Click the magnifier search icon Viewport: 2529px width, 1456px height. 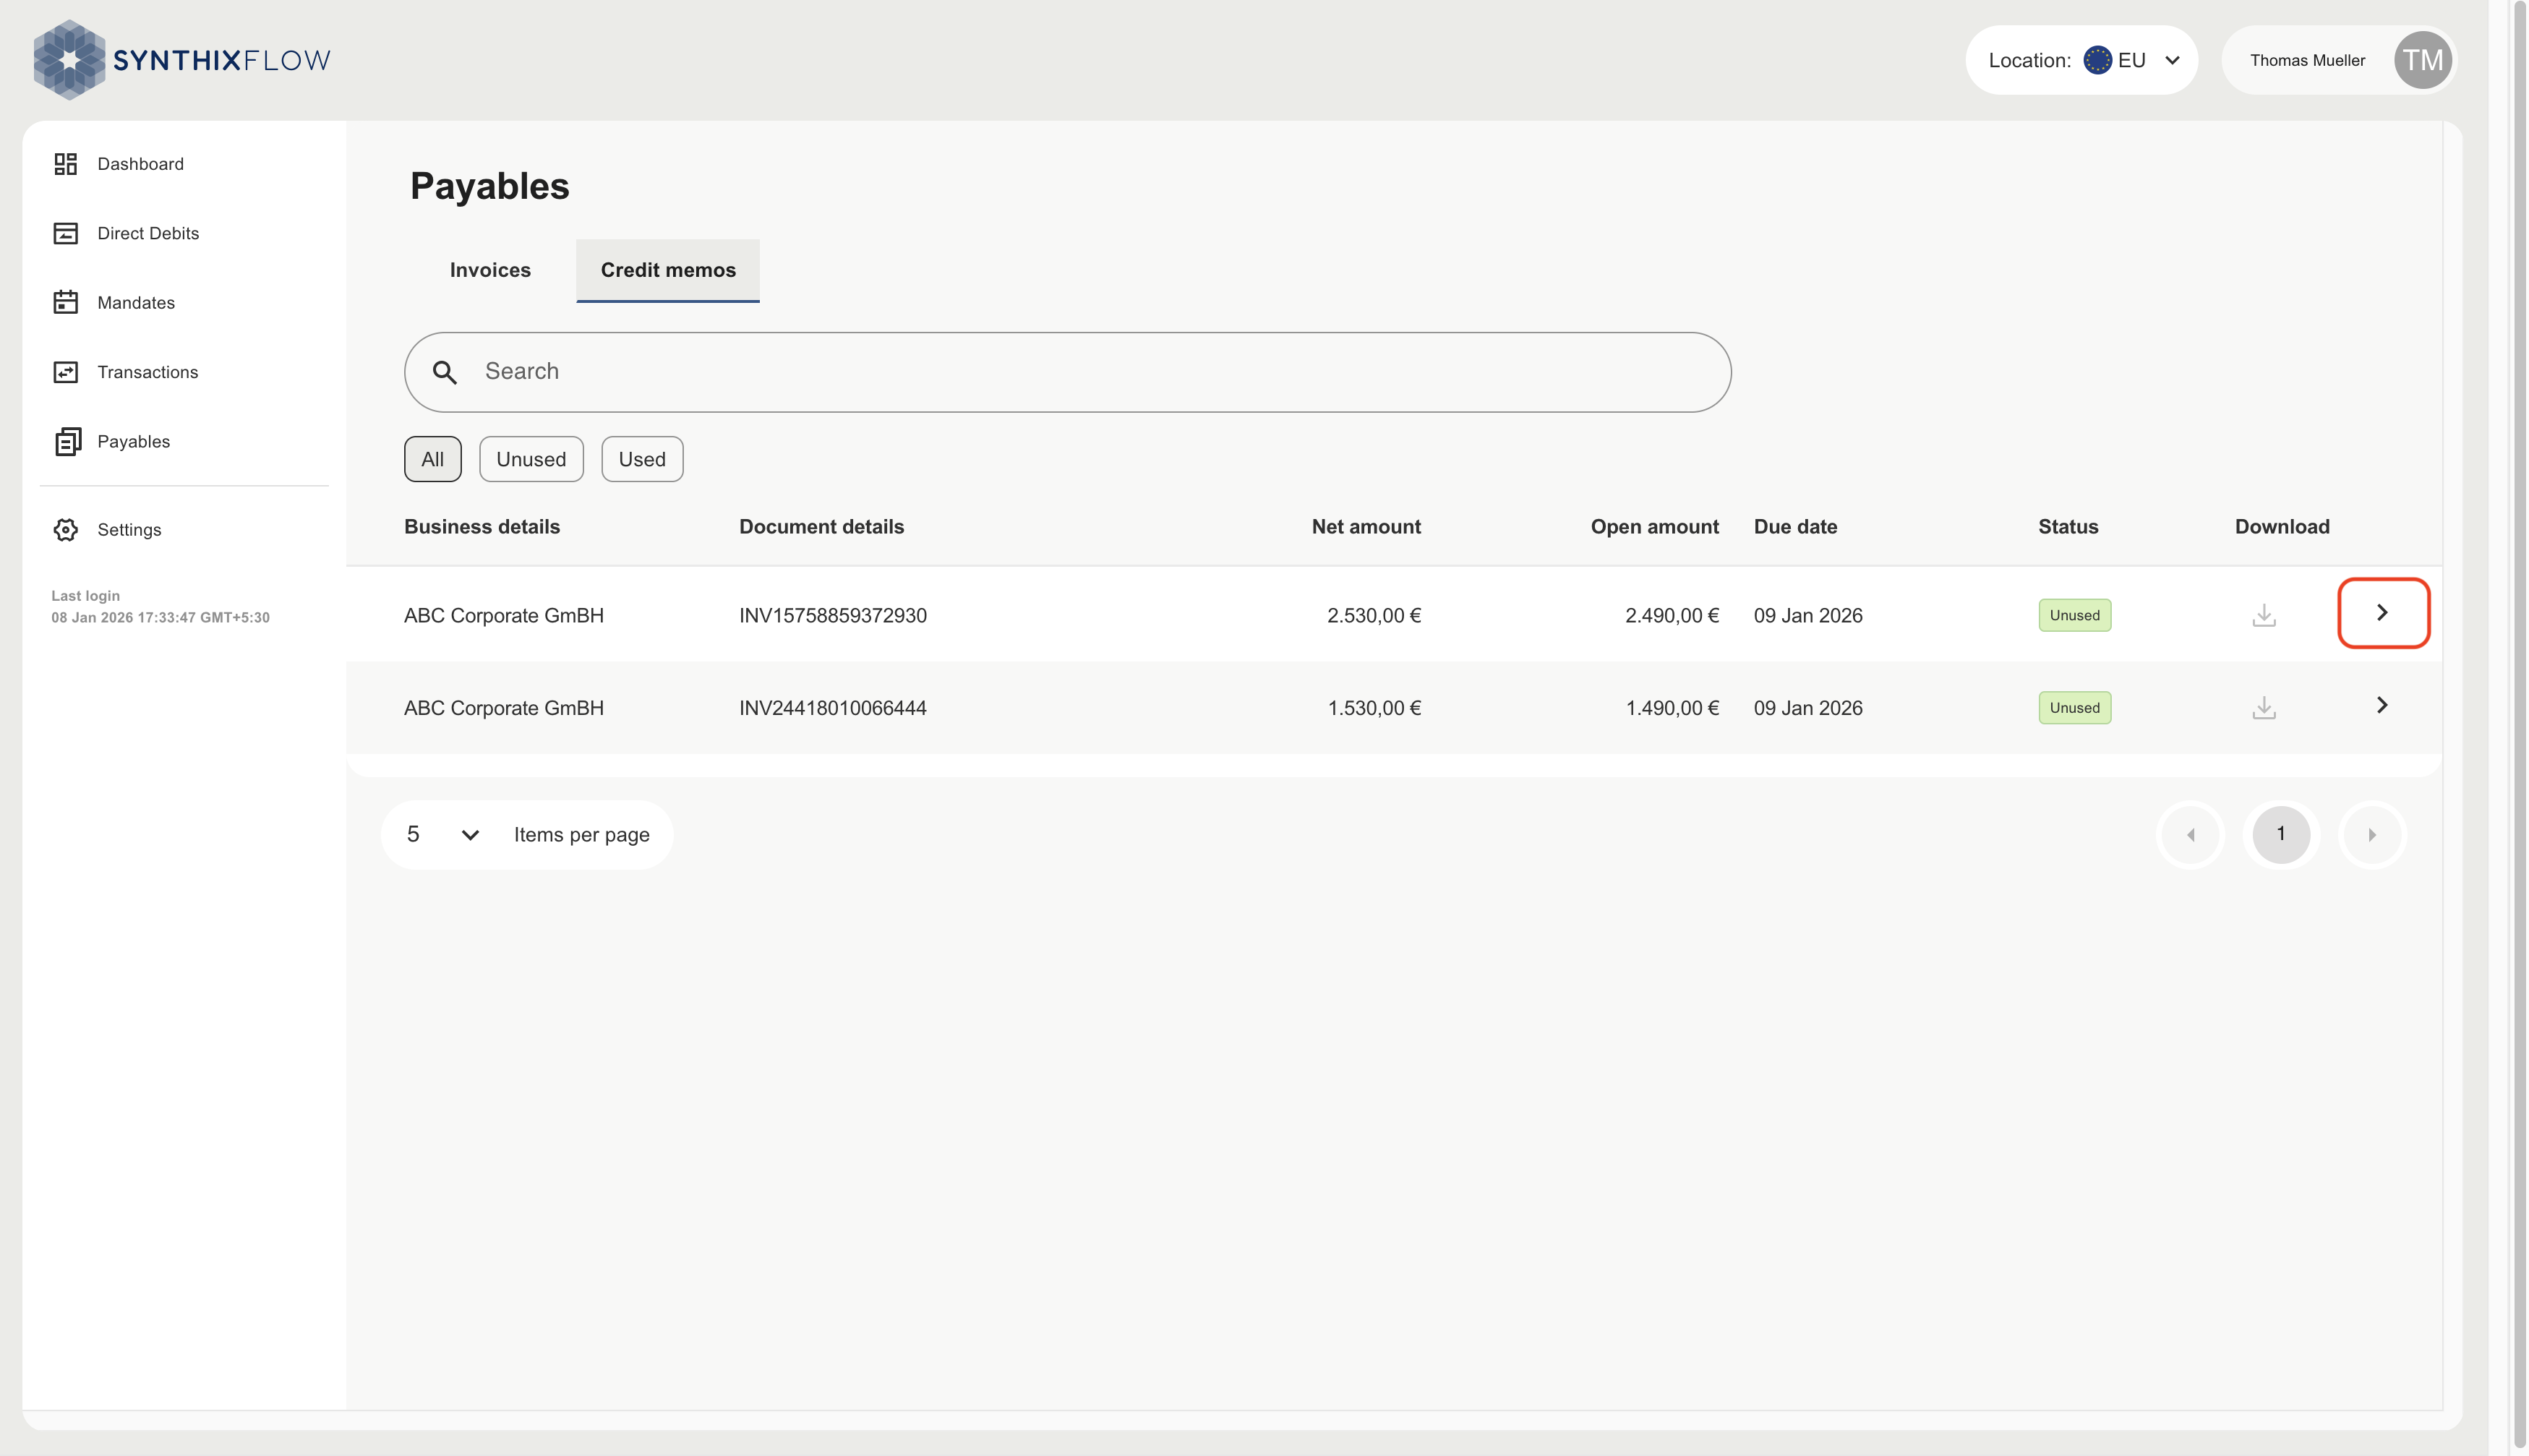coord(445,372)
